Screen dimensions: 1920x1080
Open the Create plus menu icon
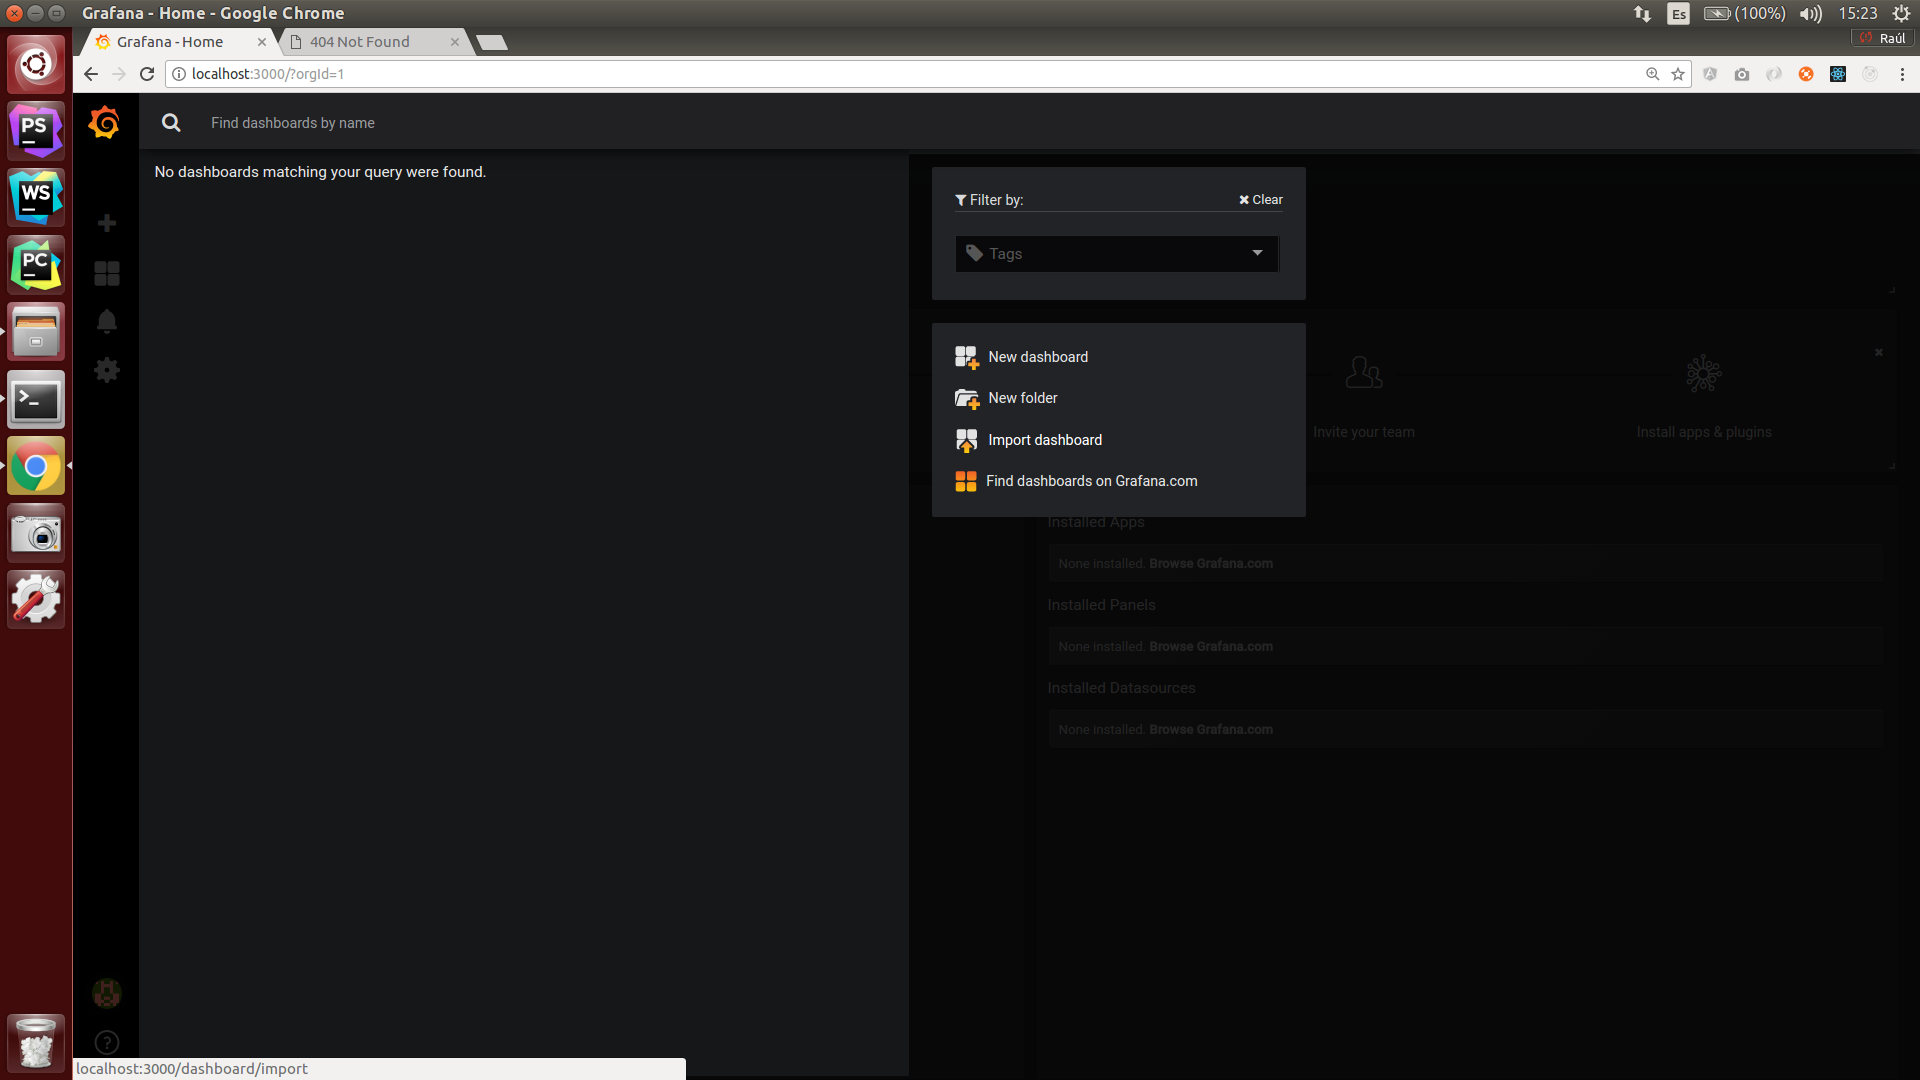107,223
